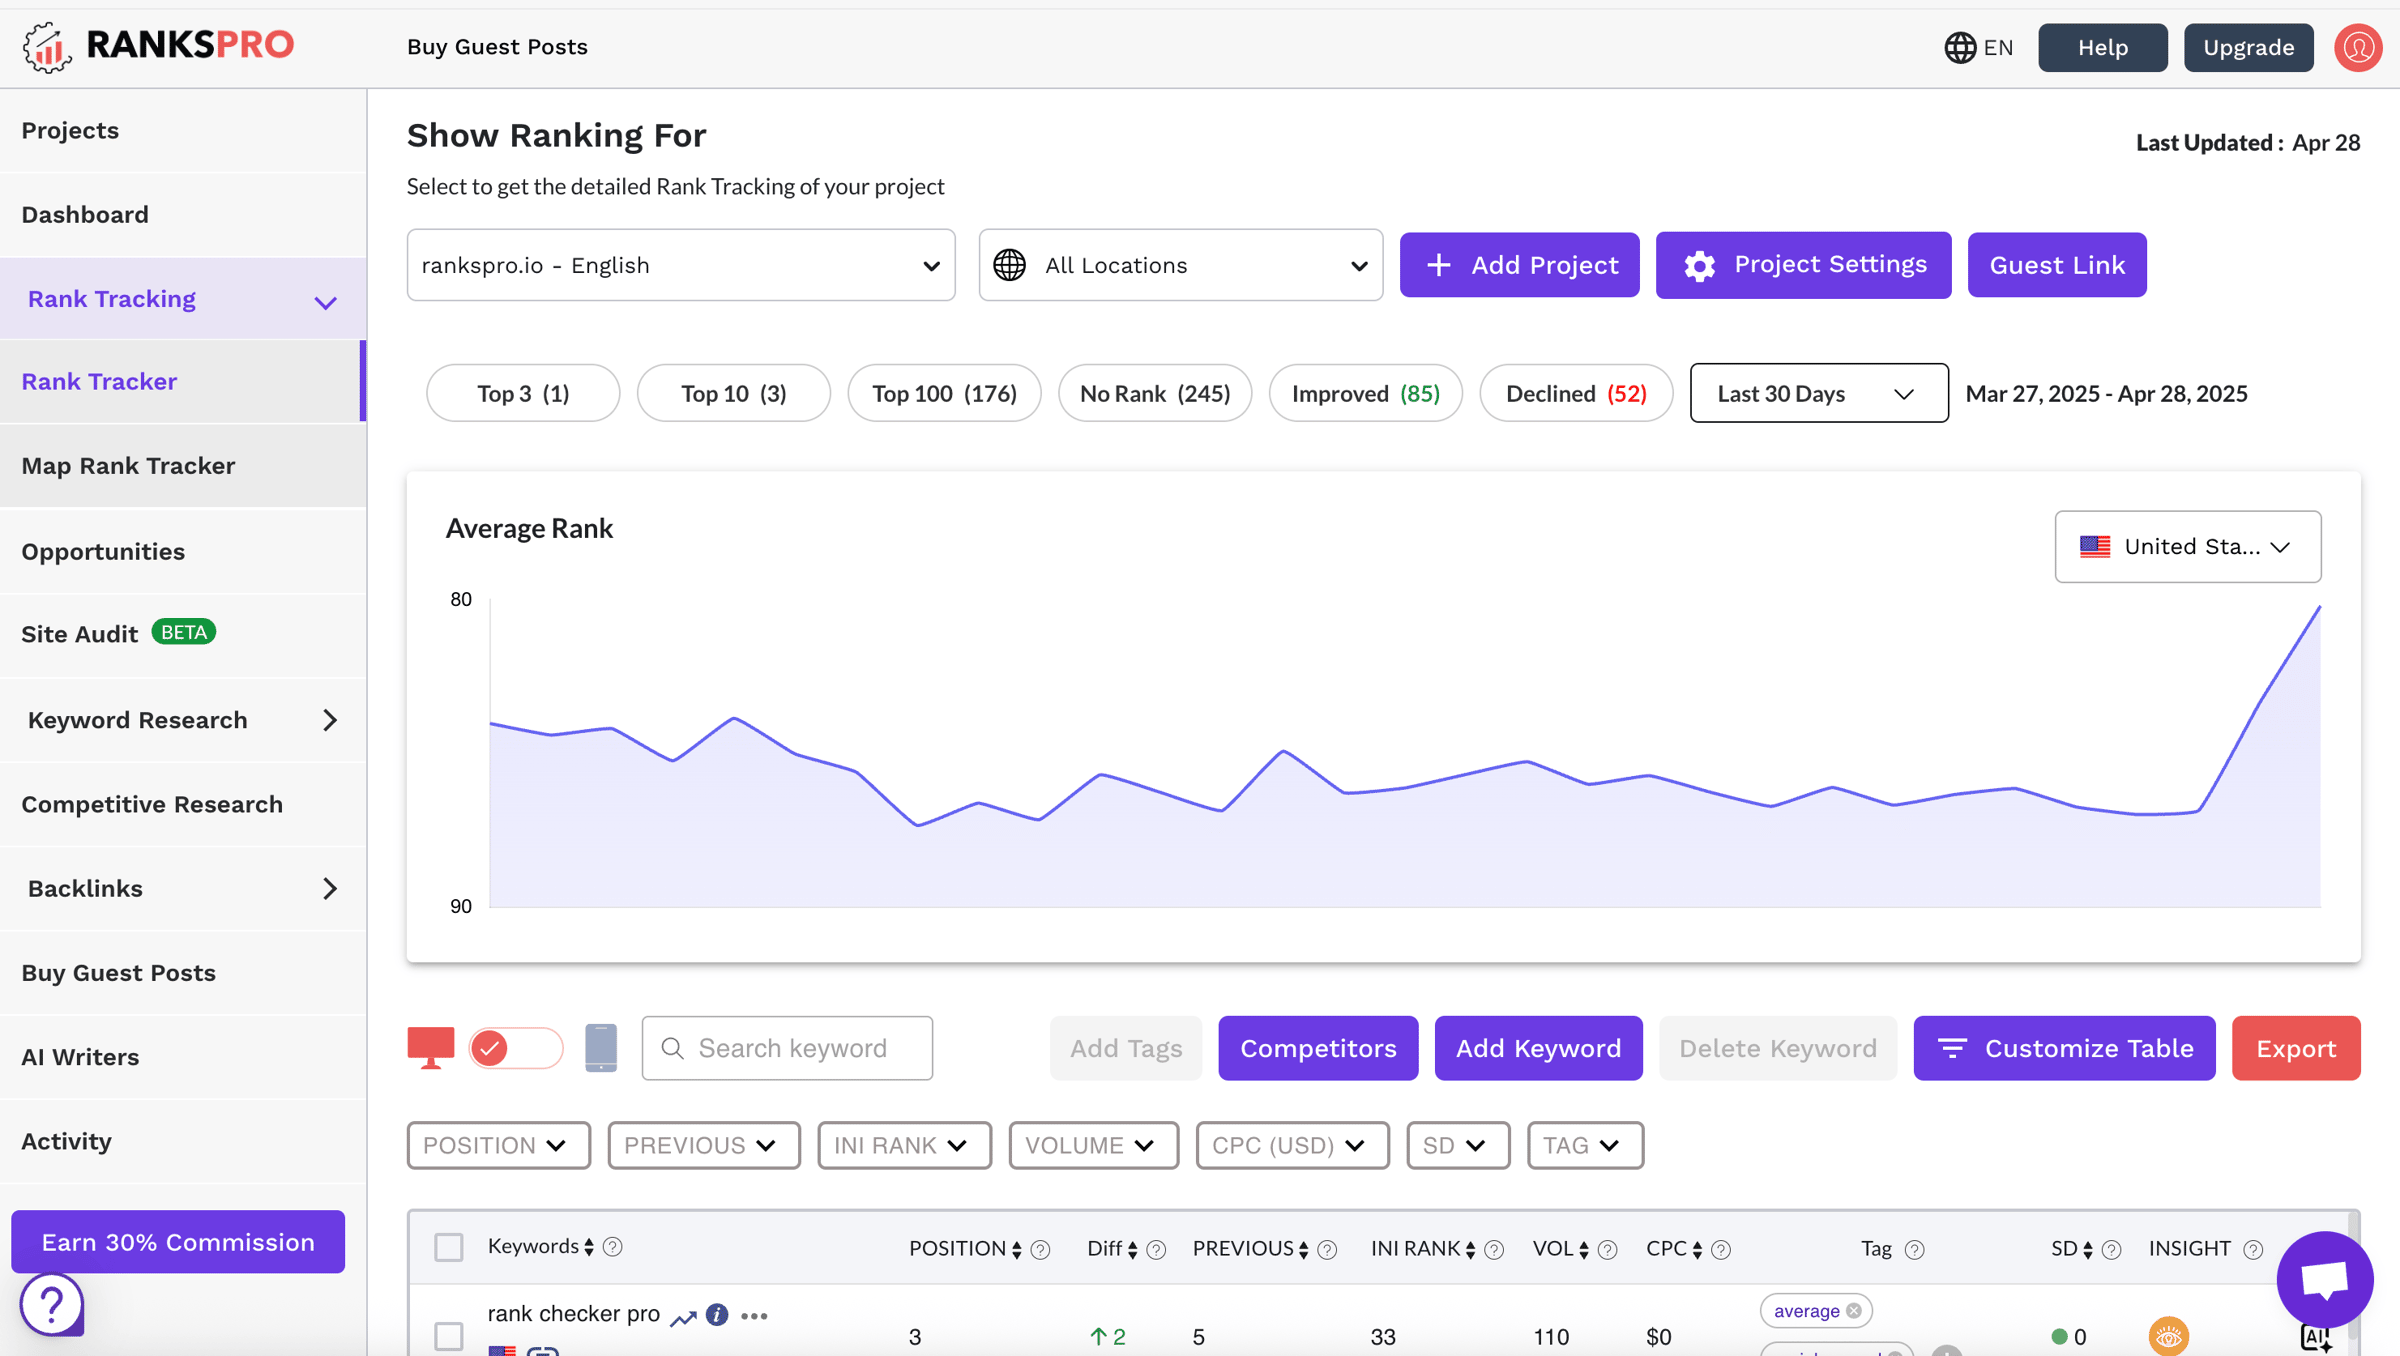Open the INI RANK filter dropdown
Image resolution: width=2400 pixels, height=1356 pixels.
(x=904, y=1145)
